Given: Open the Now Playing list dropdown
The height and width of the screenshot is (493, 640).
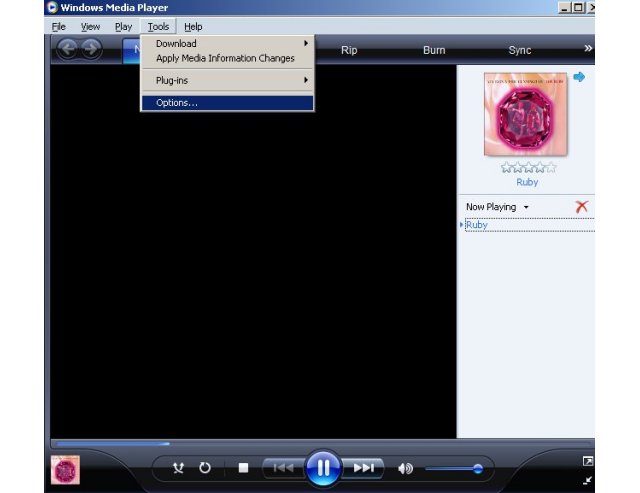Looking at the screenshot, I should [x=497, y=207].
